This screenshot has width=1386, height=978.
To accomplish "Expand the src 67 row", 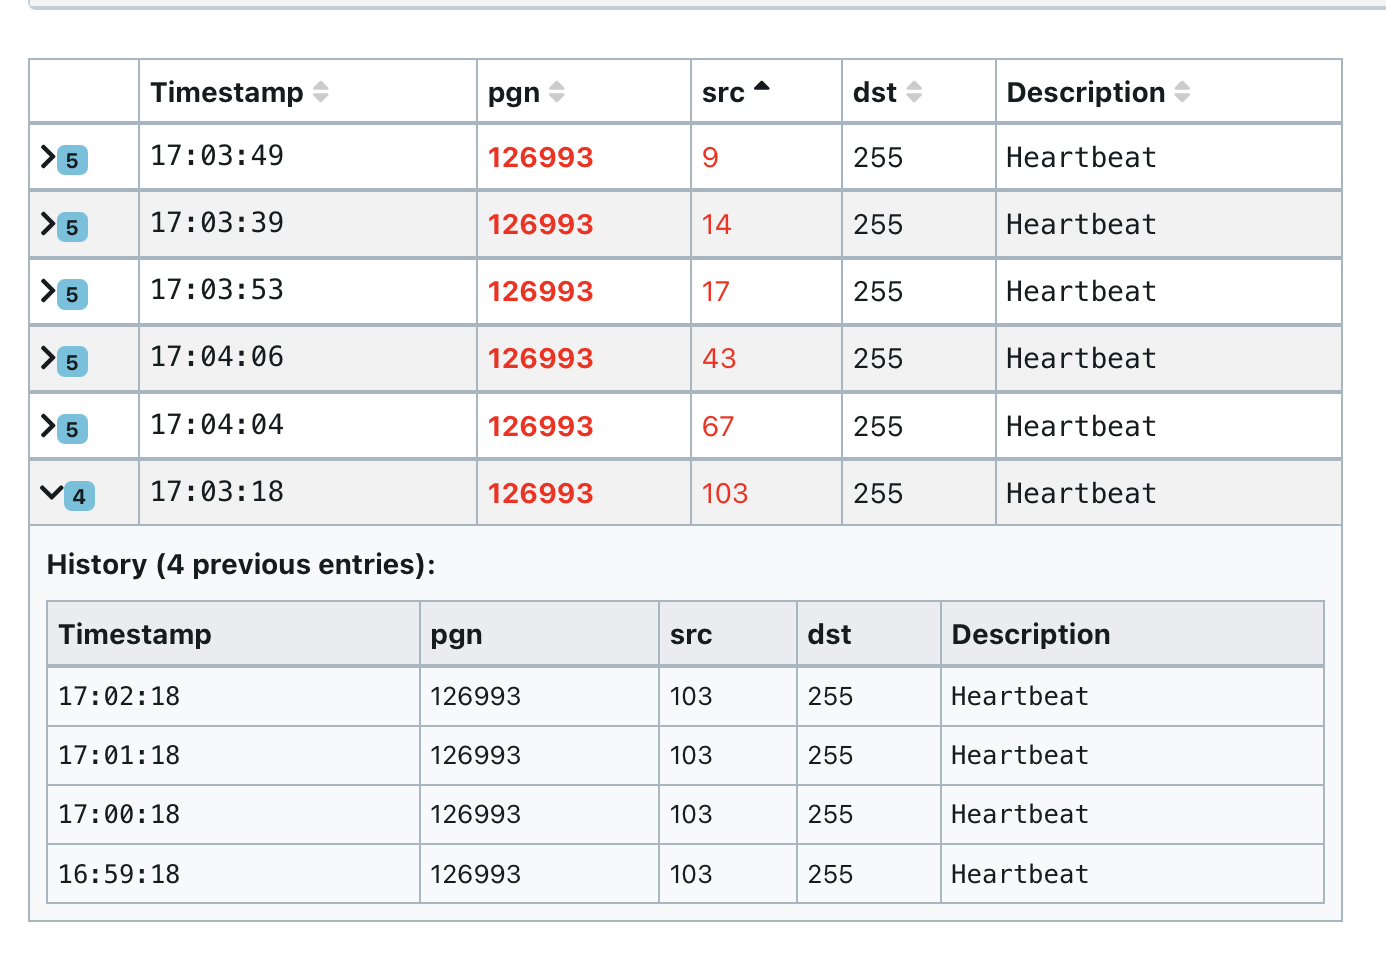I will pyautogui.click(x=47, y=426).
